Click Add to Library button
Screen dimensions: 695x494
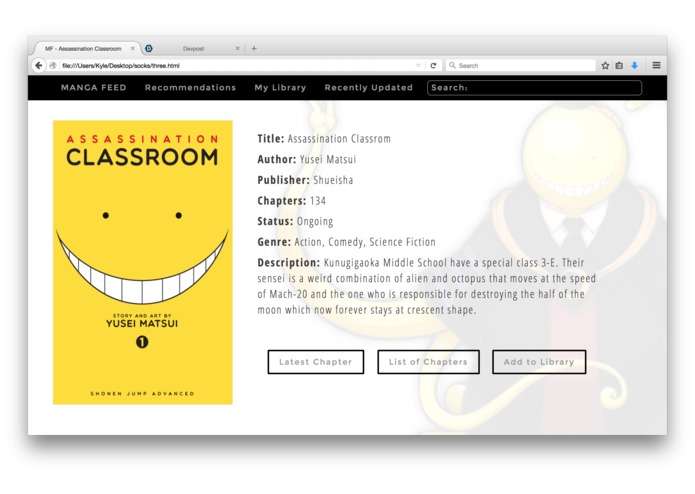click(539, 362)
